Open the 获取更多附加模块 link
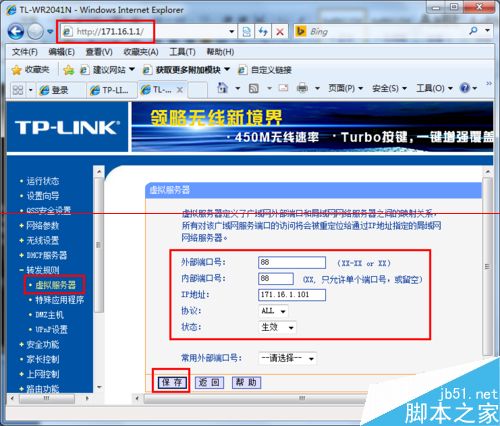500x426 pixels. coord(186,70)
